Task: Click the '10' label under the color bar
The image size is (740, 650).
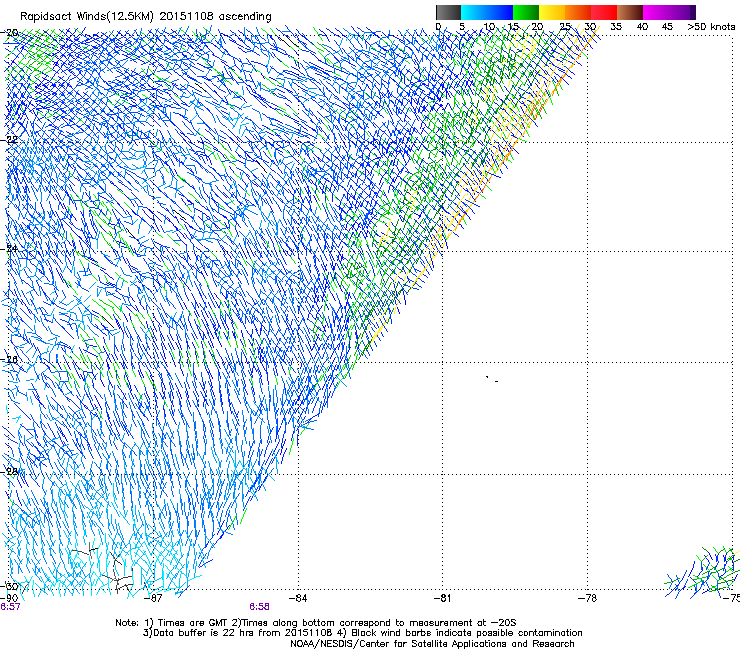Action: (x=489, y=27)
